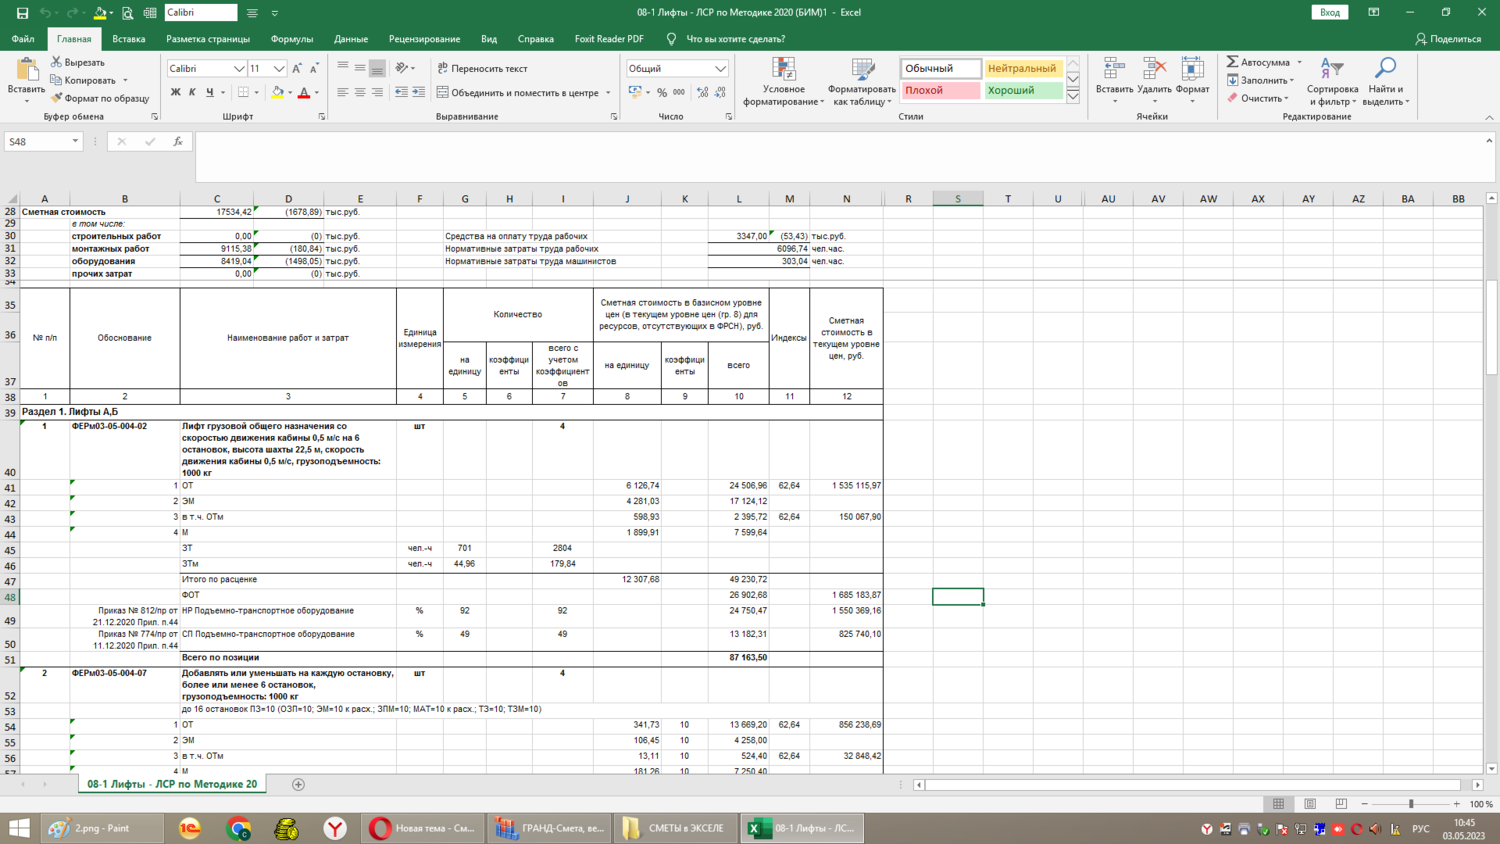Apply the Плохой cell style
Image resolution: width=1500 pixels, height=844 pixels.
pos(940,90)
